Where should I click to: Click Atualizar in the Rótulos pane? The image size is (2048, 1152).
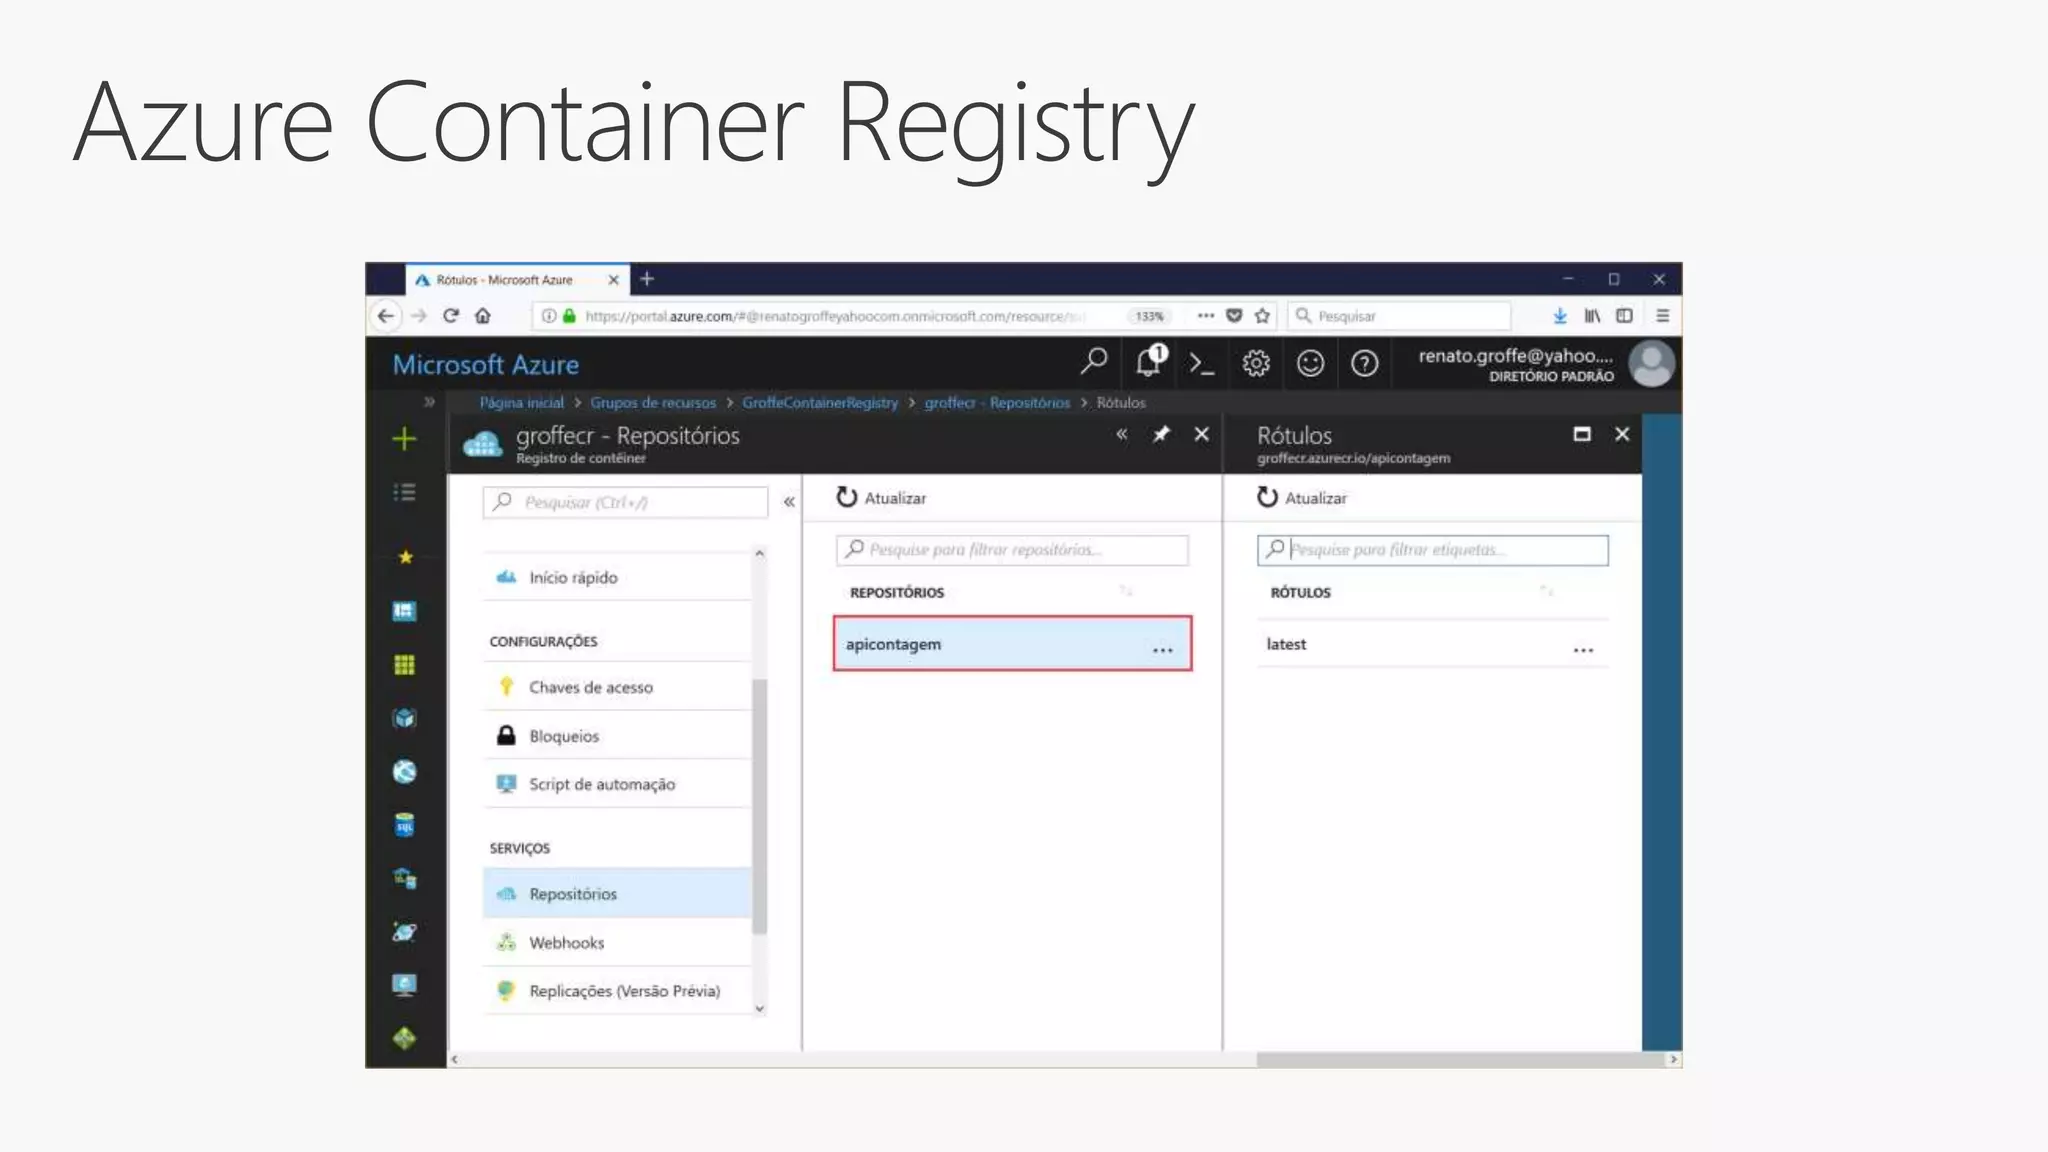click(1302, 497)
